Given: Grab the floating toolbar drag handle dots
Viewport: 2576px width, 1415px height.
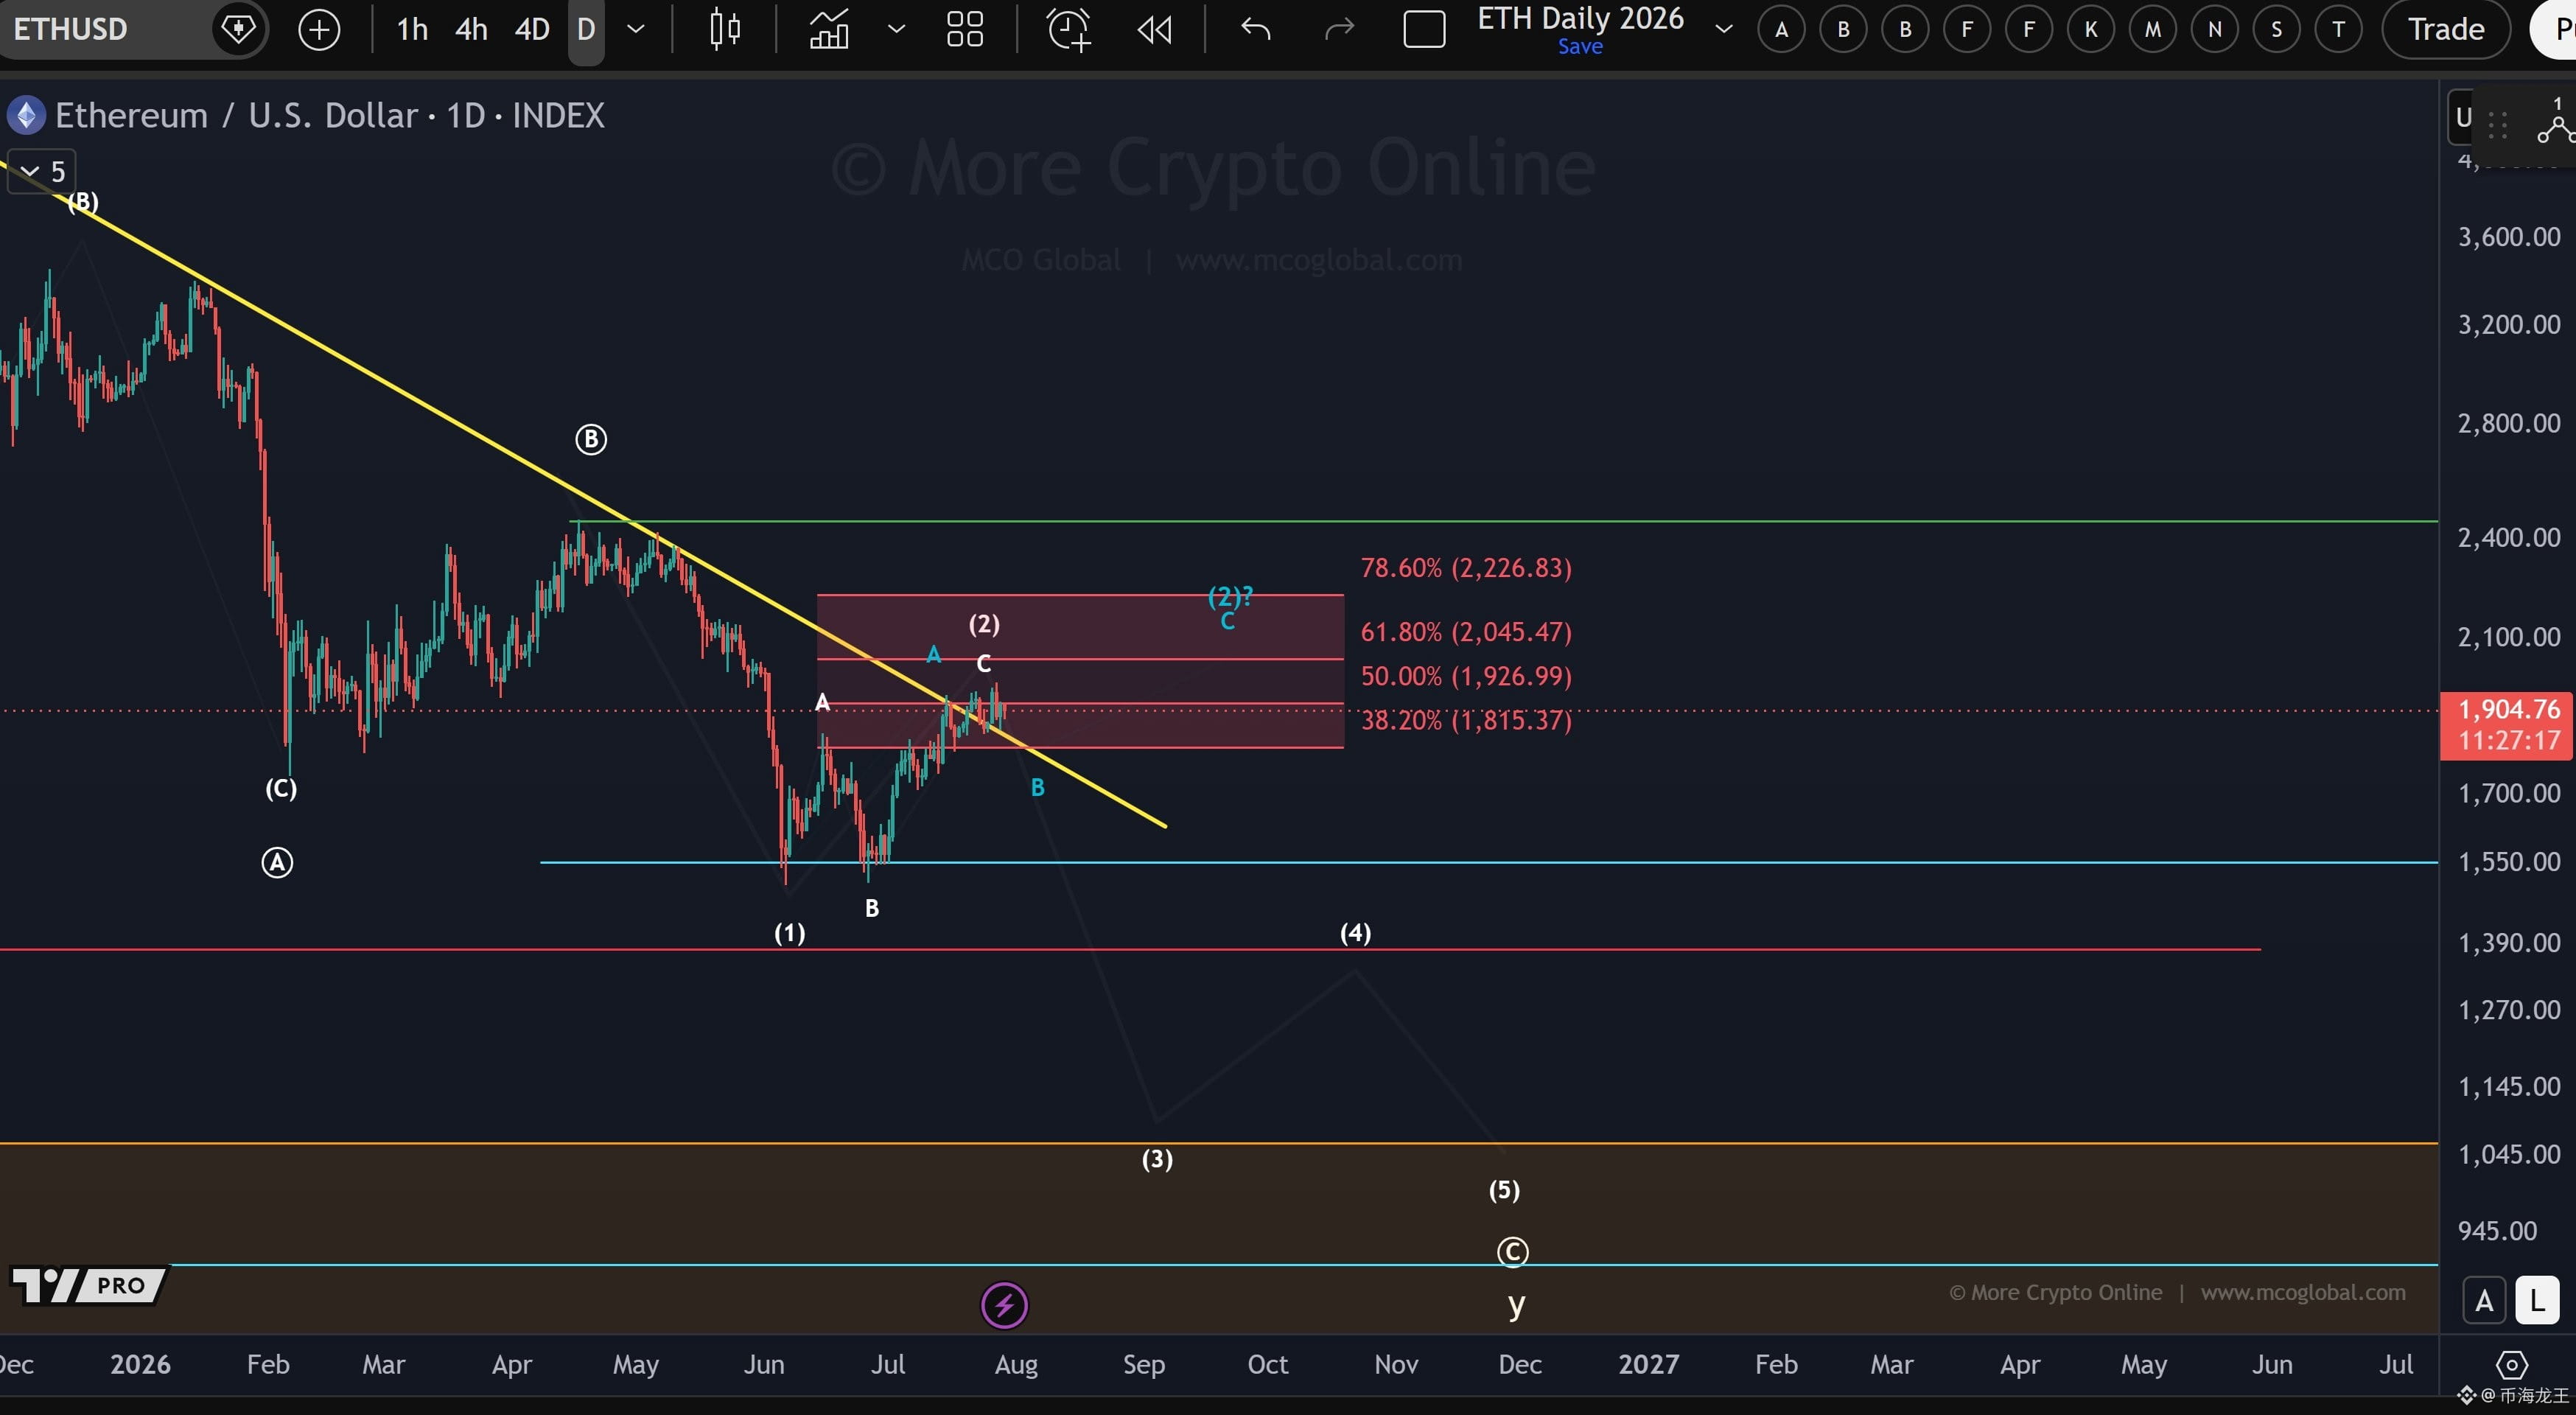Looking at the screenshot, I should click(2497, 125).
